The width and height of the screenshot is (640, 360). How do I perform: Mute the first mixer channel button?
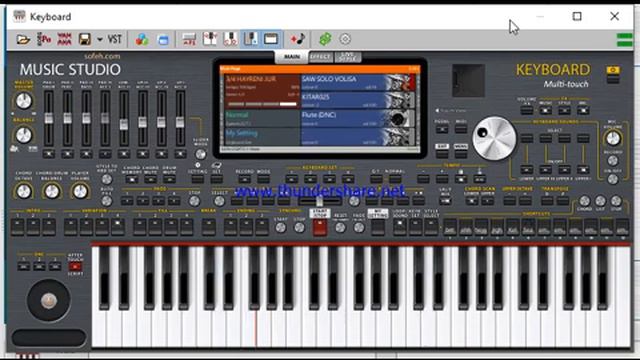[x=49, y=154]
